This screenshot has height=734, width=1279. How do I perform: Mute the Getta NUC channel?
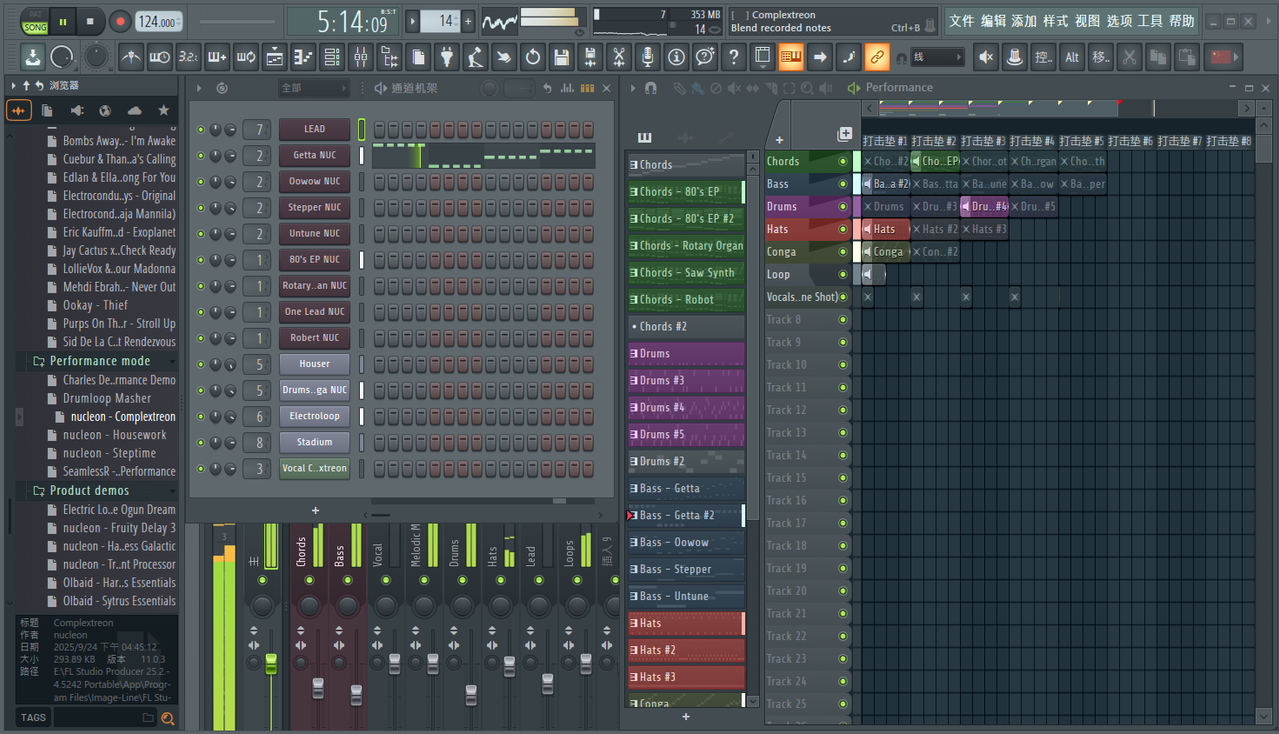coord(200,155)
